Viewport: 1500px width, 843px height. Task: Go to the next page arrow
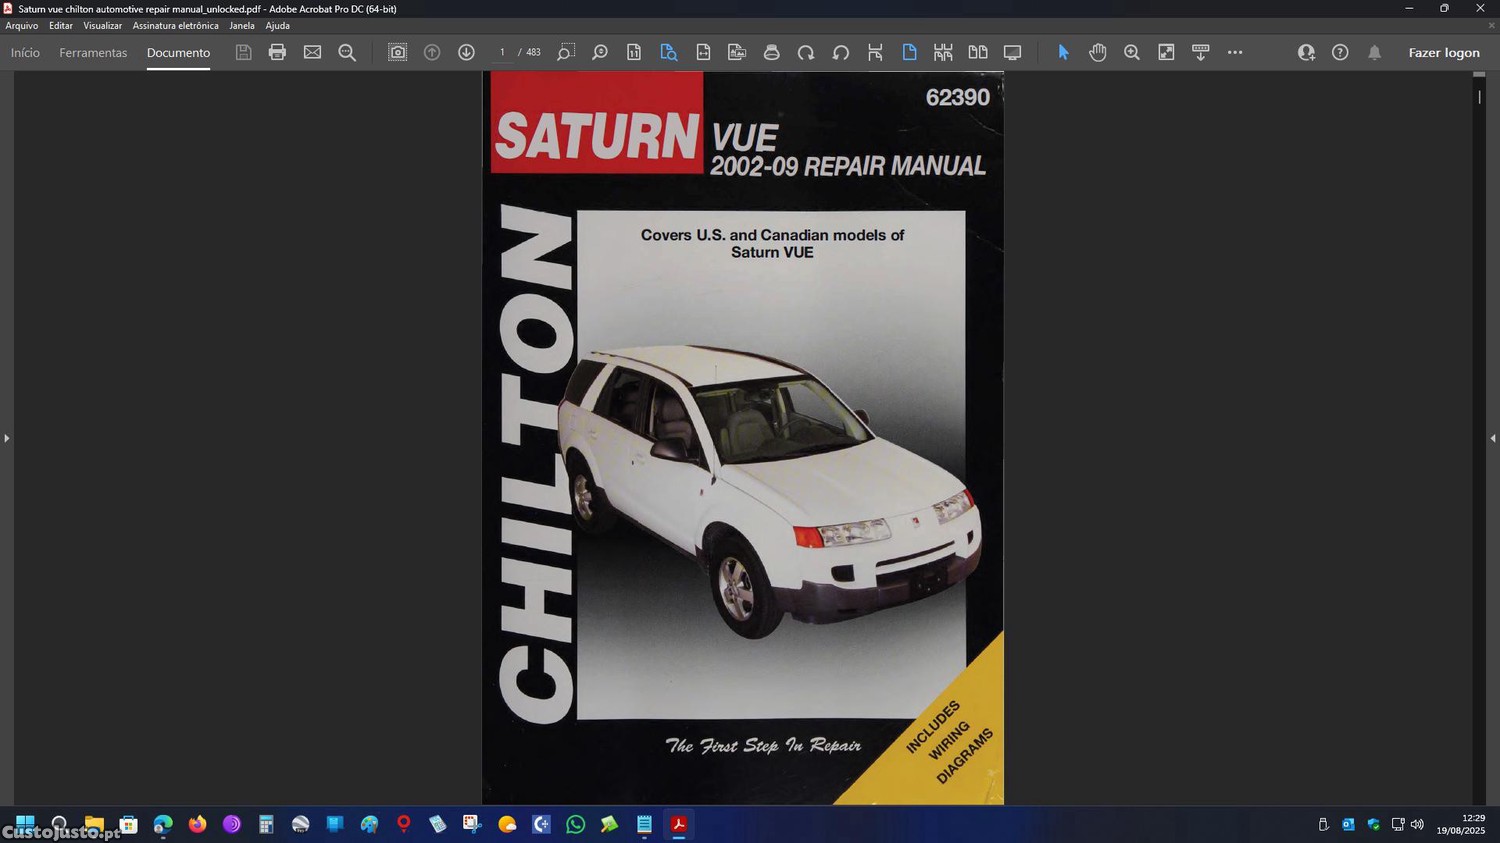coord(466,52)
